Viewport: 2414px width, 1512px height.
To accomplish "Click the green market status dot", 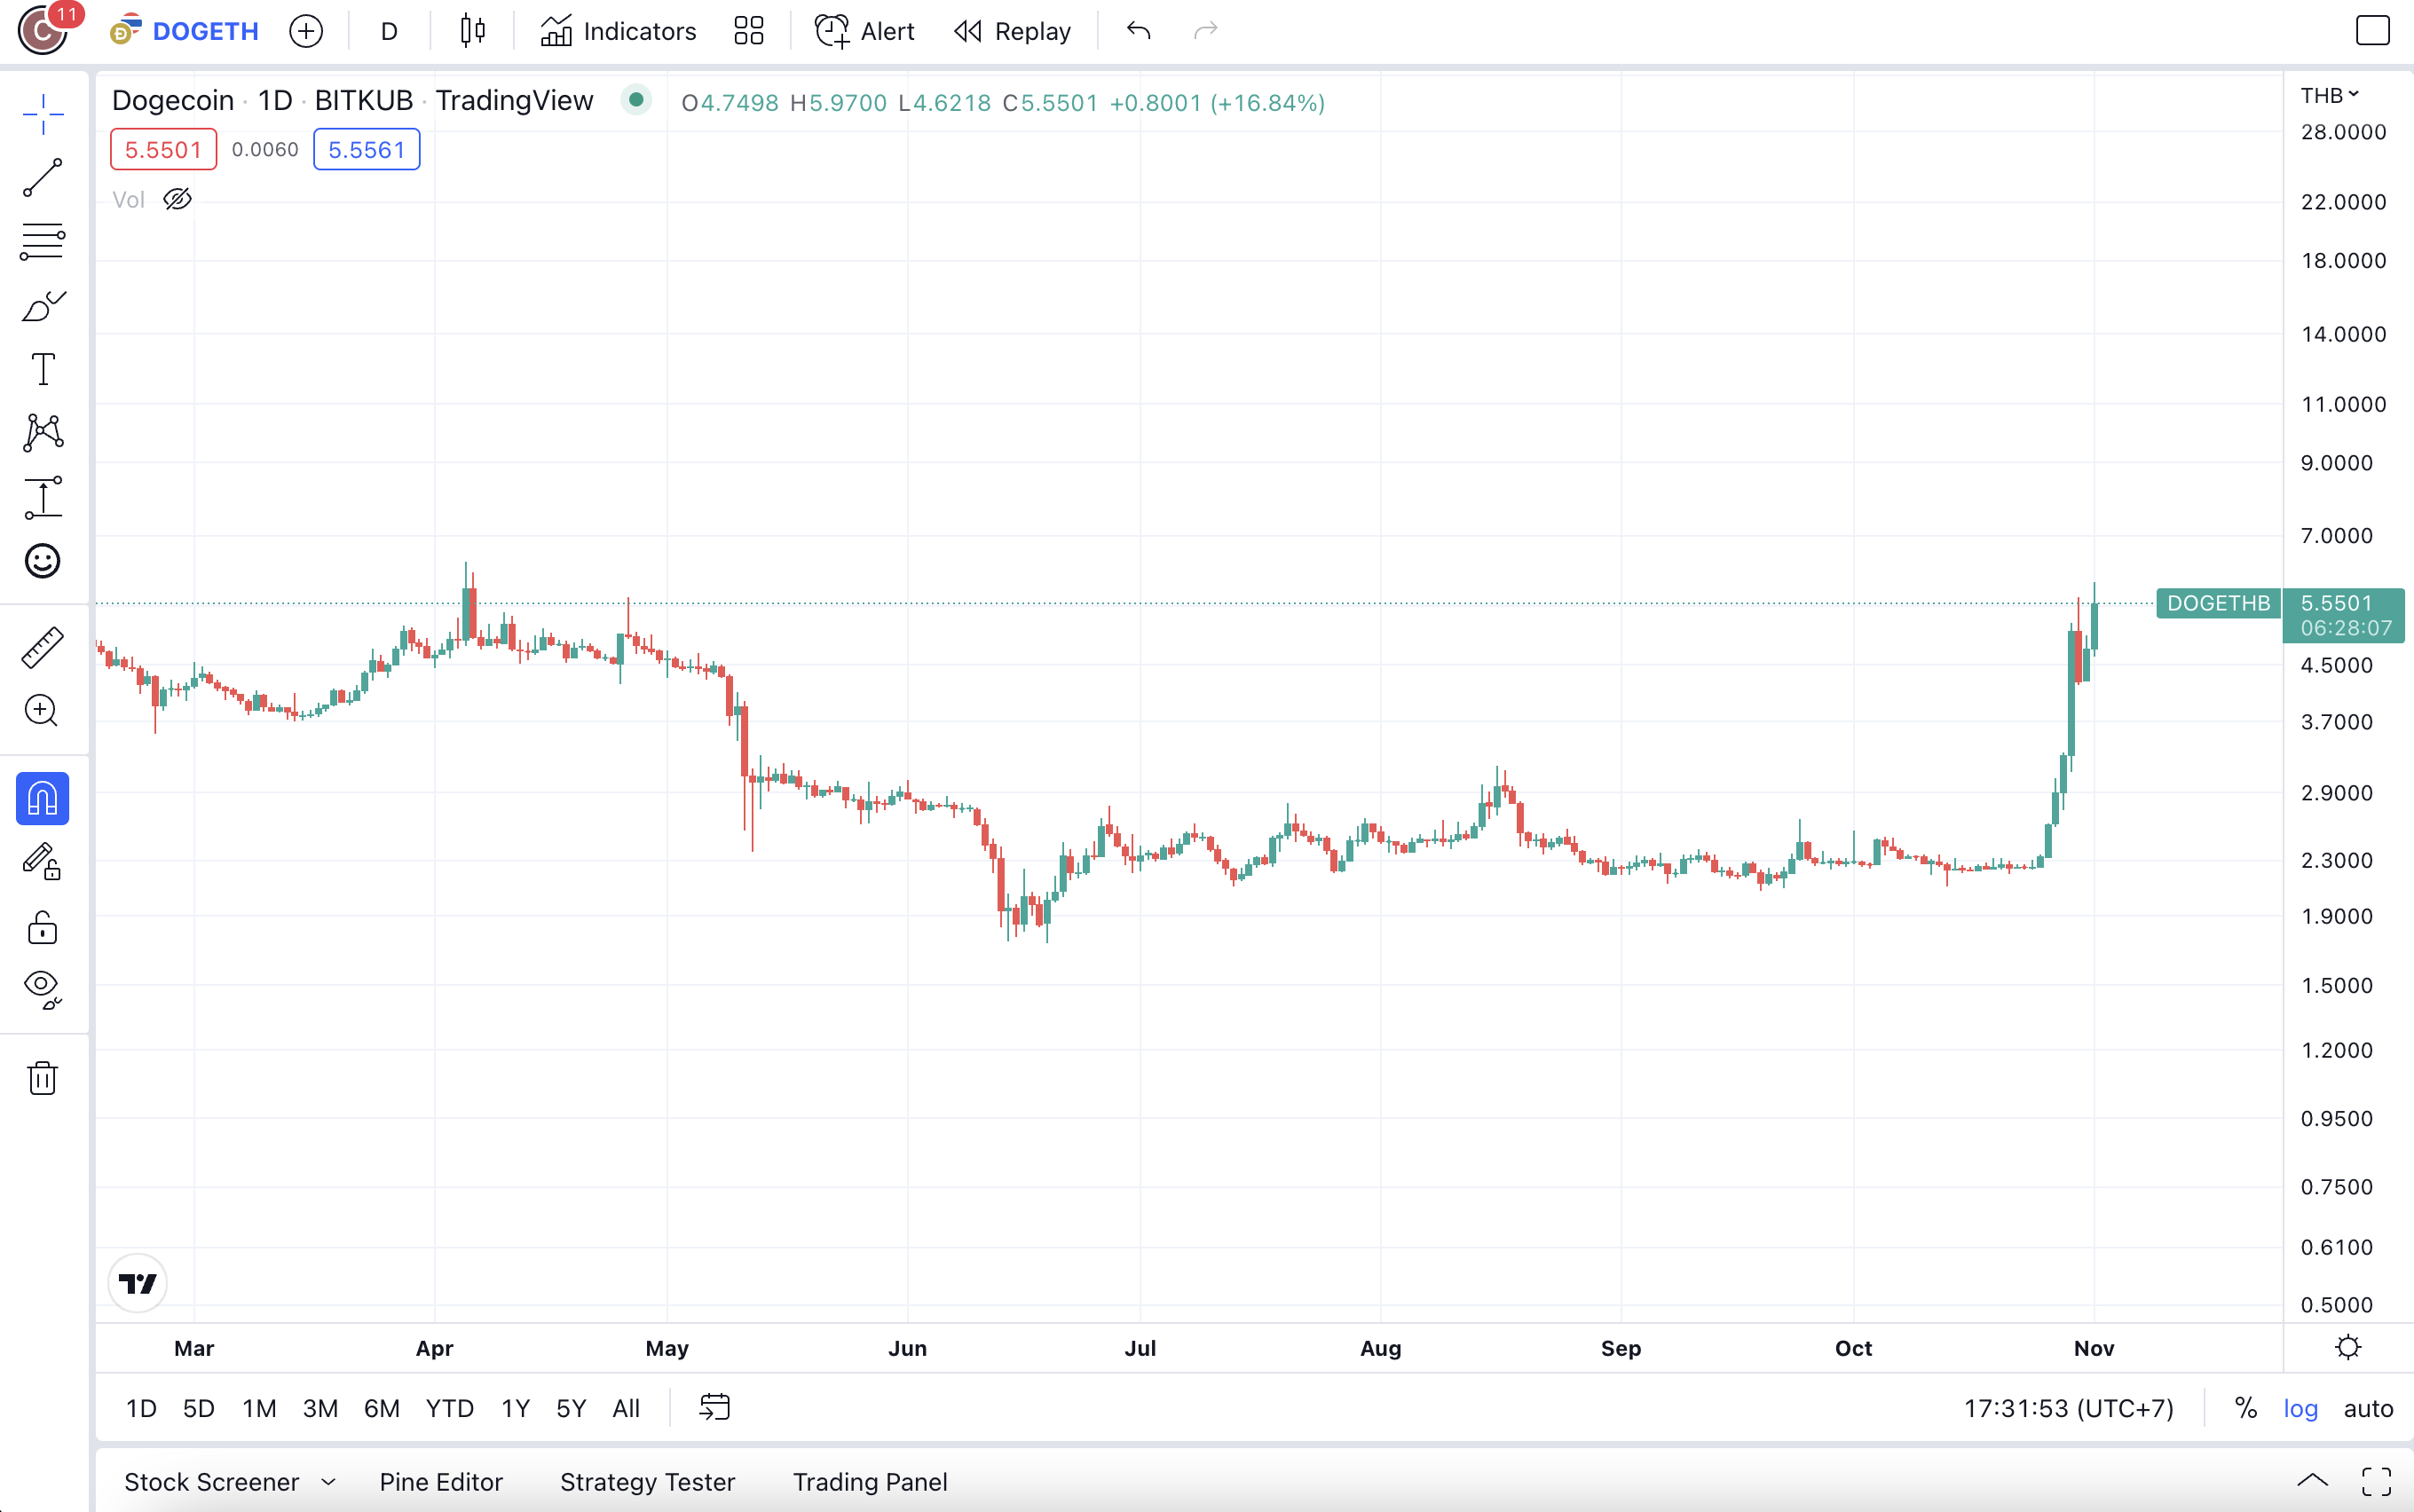I will 636,100.
